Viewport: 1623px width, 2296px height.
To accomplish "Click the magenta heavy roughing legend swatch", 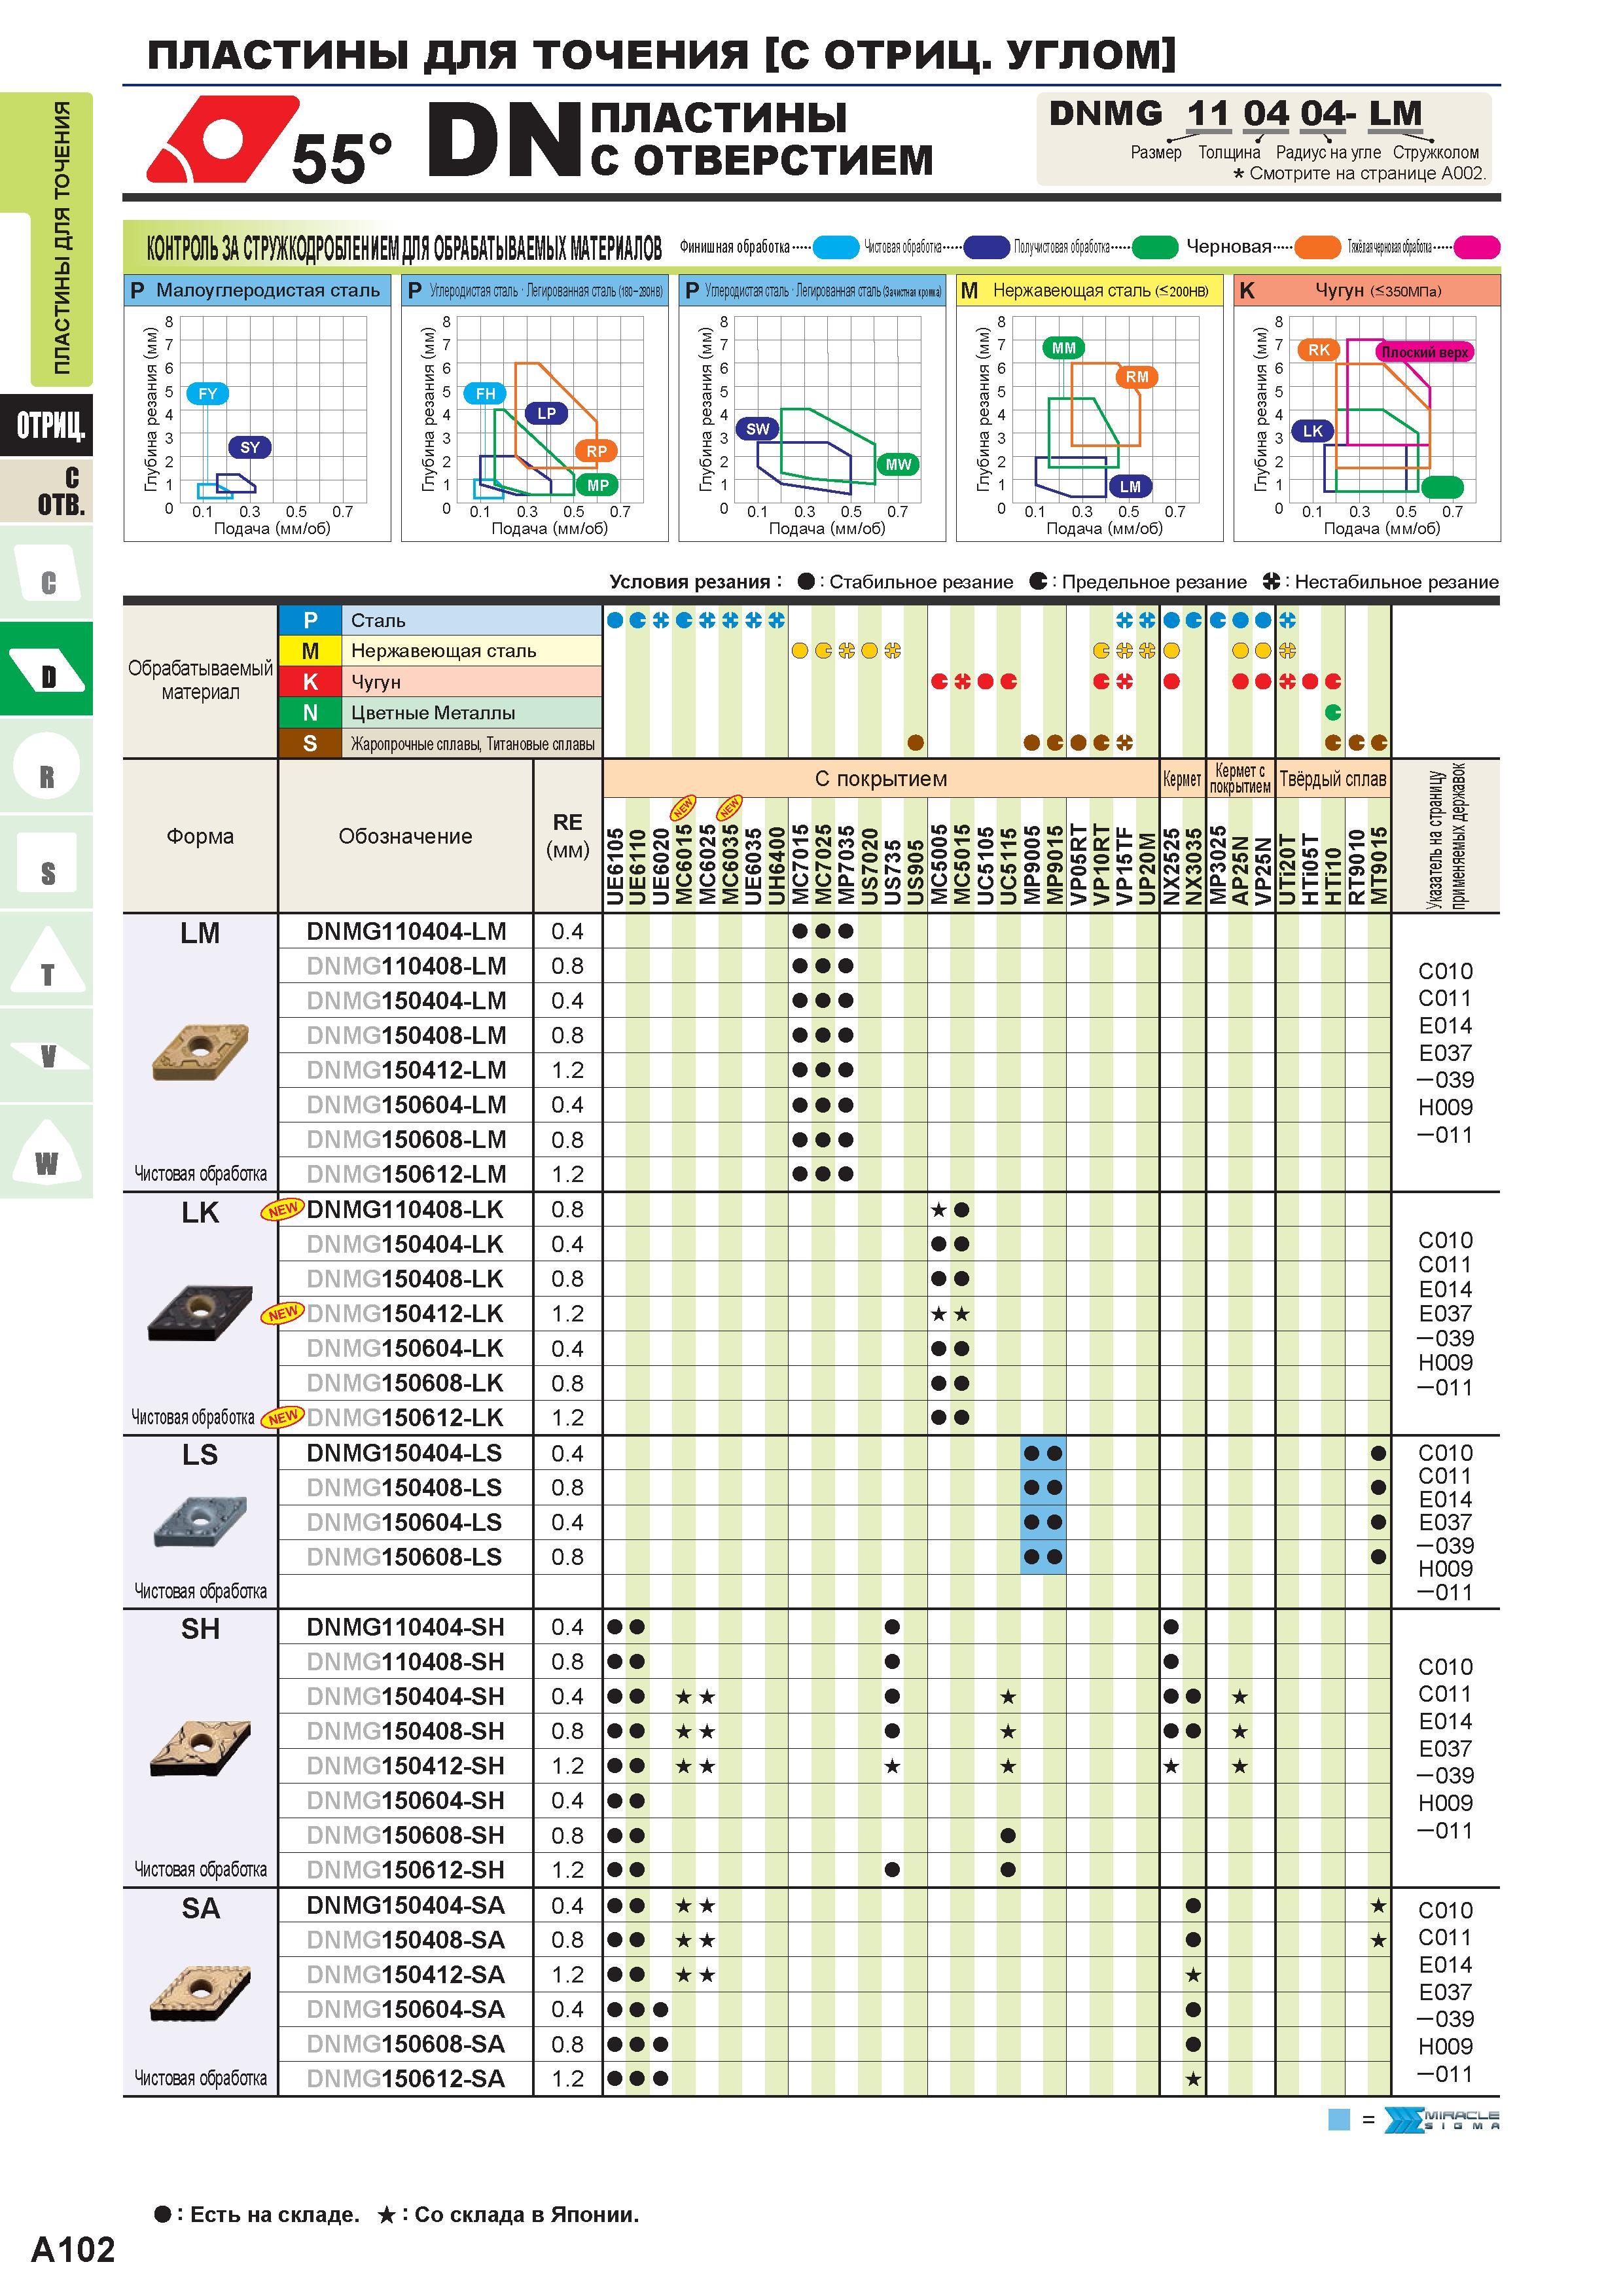I will click(1477, 247).
